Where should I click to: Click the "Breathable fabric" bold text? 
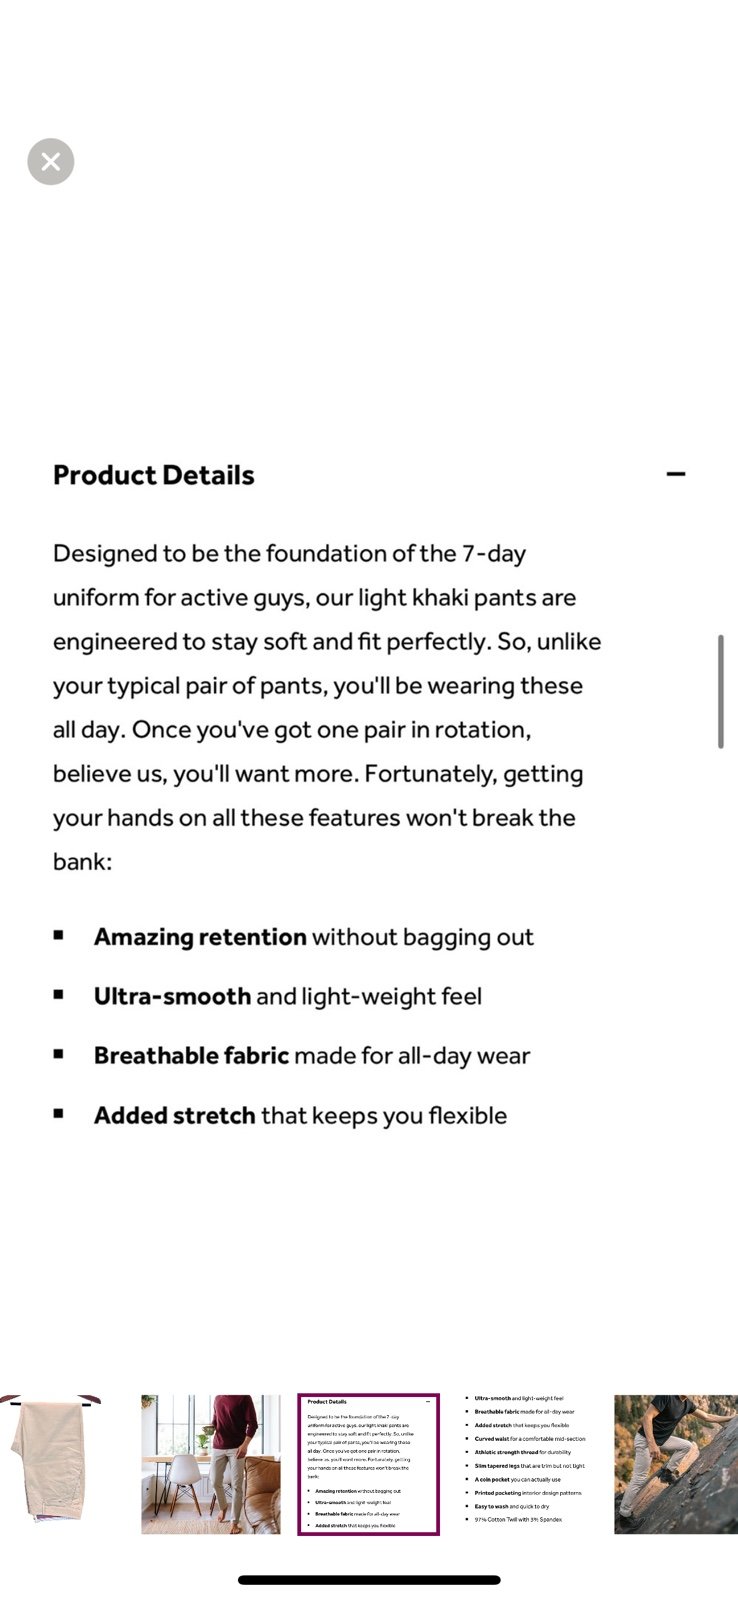tap(191, 1056)
